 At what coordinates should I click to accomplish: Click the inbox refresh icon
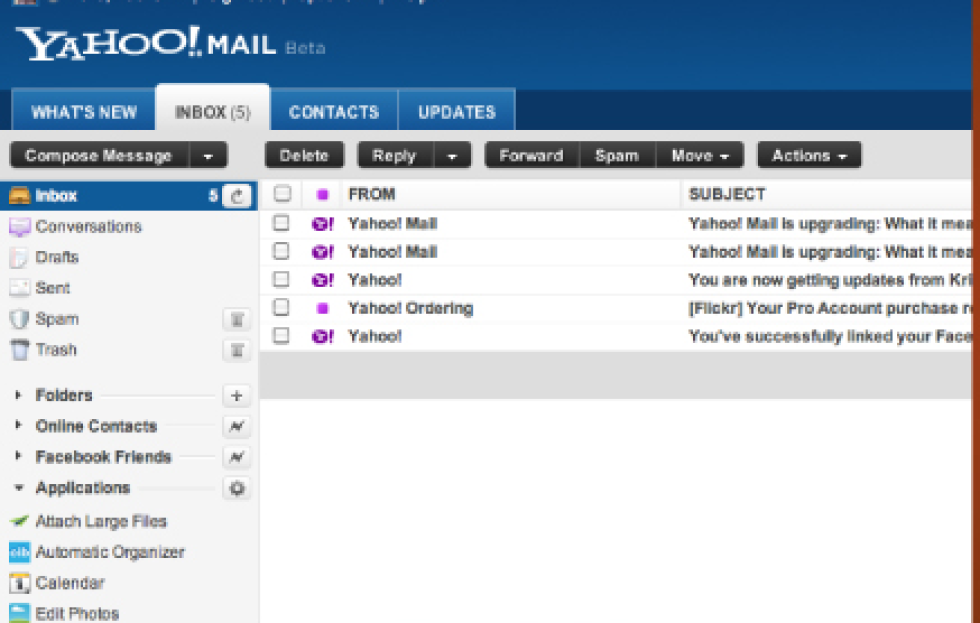pyautogui.click(x=236, y=196)
